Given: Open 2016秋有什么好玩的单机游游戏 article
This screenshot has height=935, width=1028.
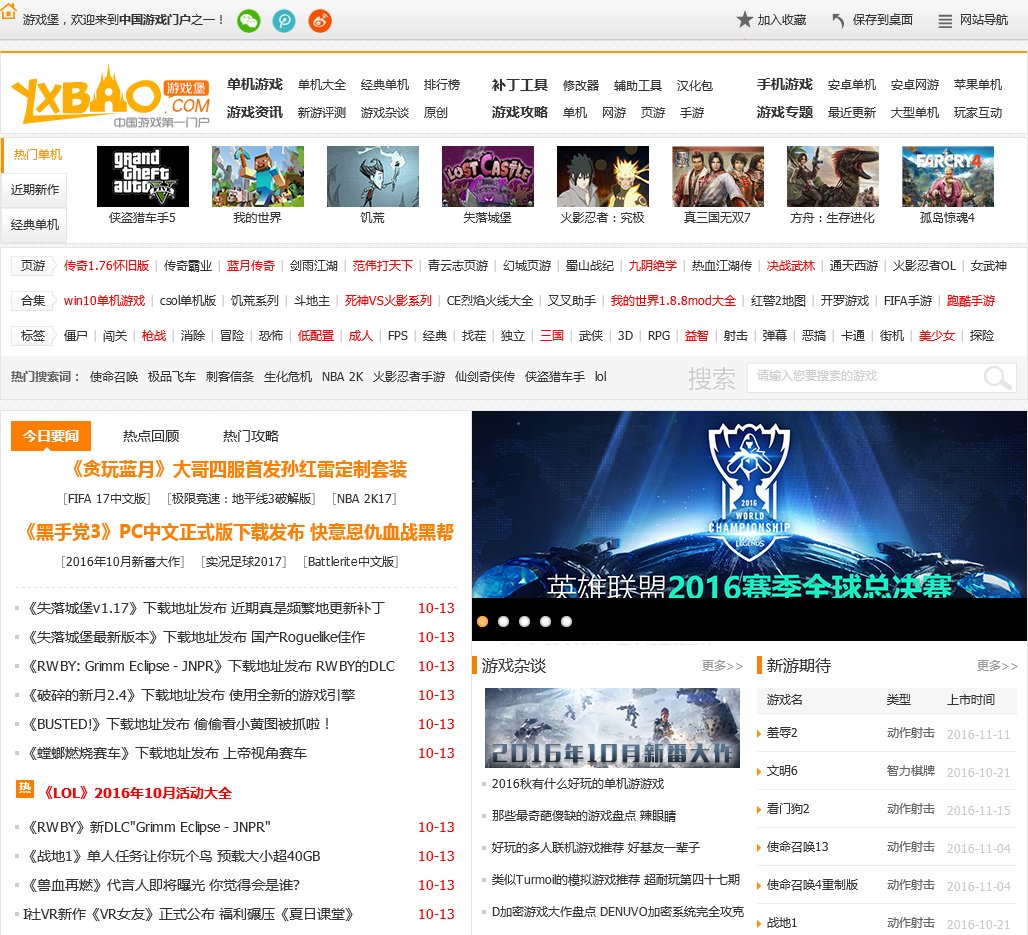Looking at the screenshot, I should pyautogui.click(x=578, y=784).
